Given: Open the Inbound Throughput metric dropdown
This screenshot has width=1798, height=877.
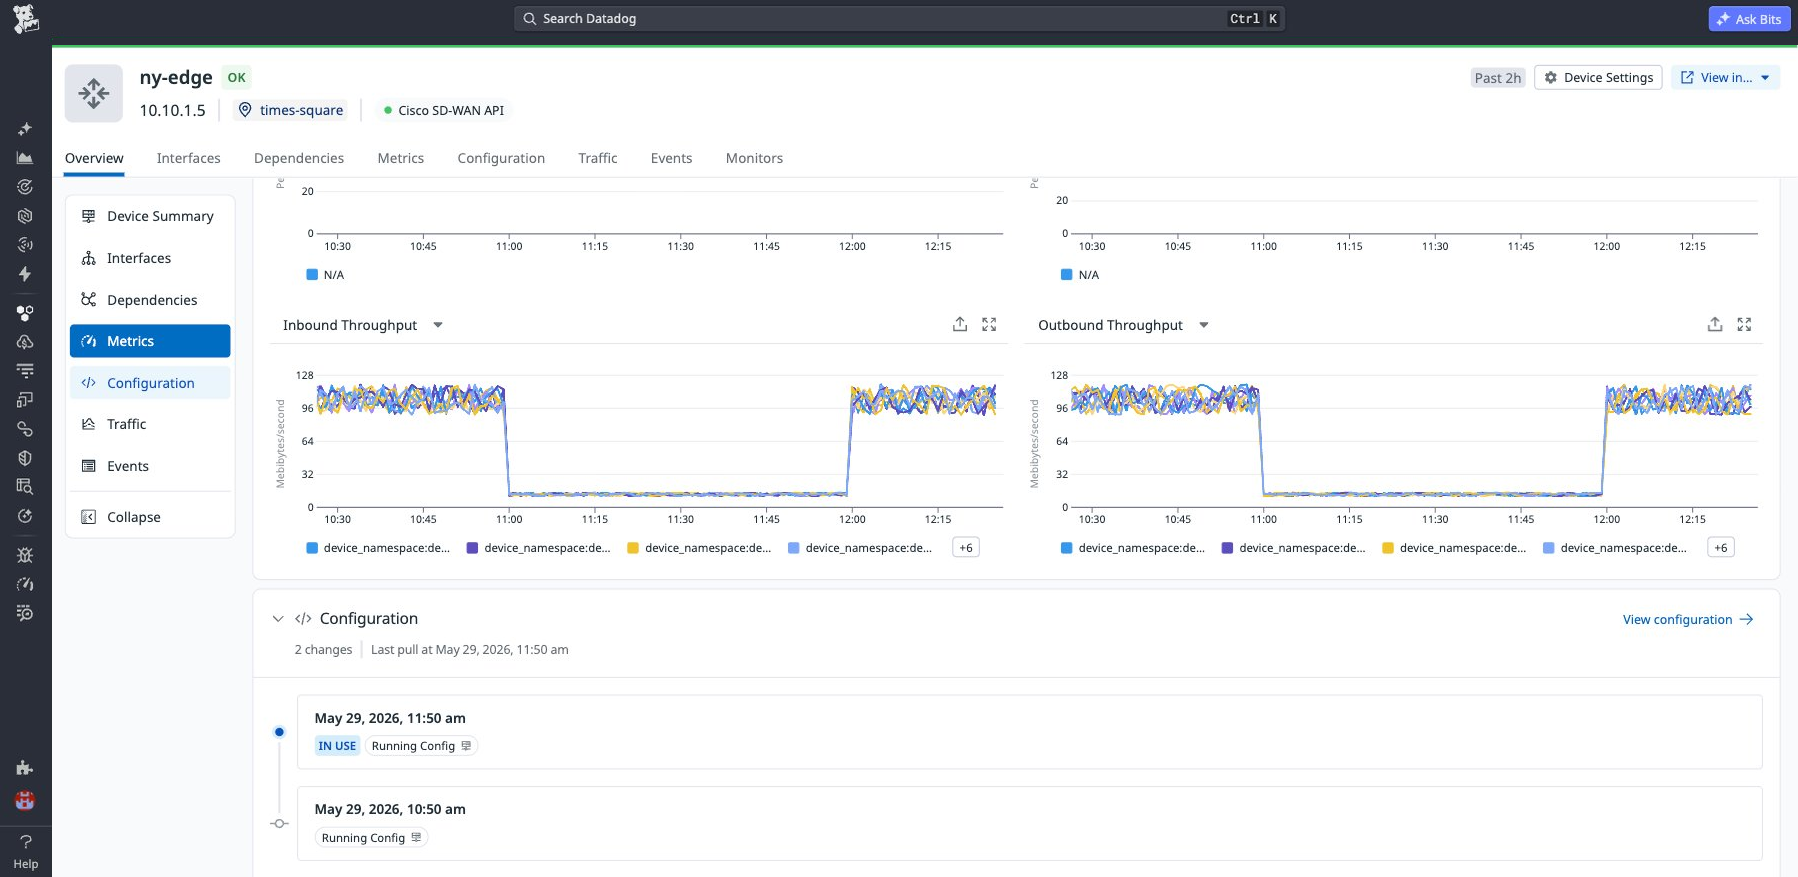Looking at the screenshot, I should point(438,325).
